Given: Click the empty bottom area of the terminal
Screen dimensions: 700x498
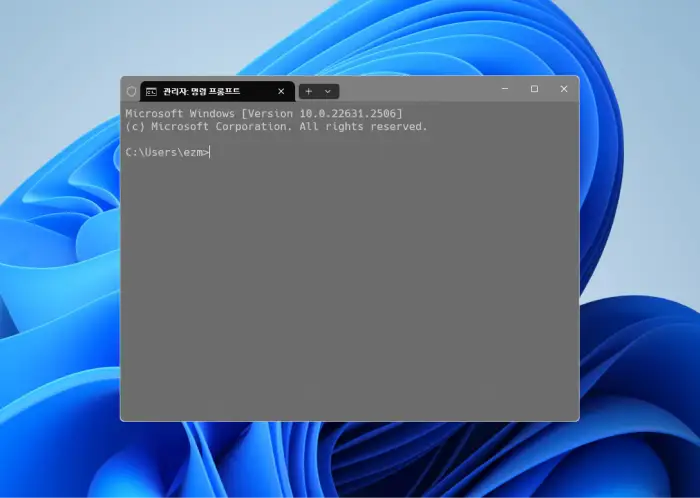Looking at the screenshot, I should (350, 400).
